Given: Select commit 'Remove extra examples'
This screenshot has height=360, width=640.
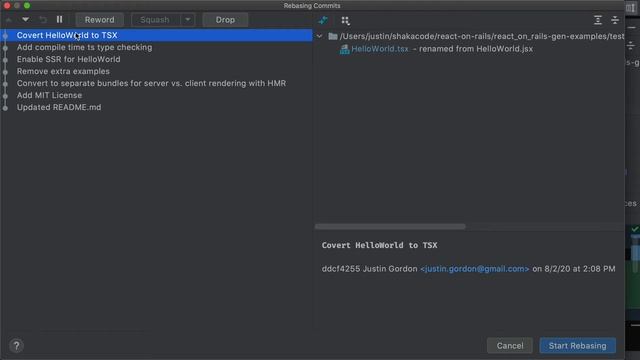Looking at the screenshot, I should [x=156, y=71].
